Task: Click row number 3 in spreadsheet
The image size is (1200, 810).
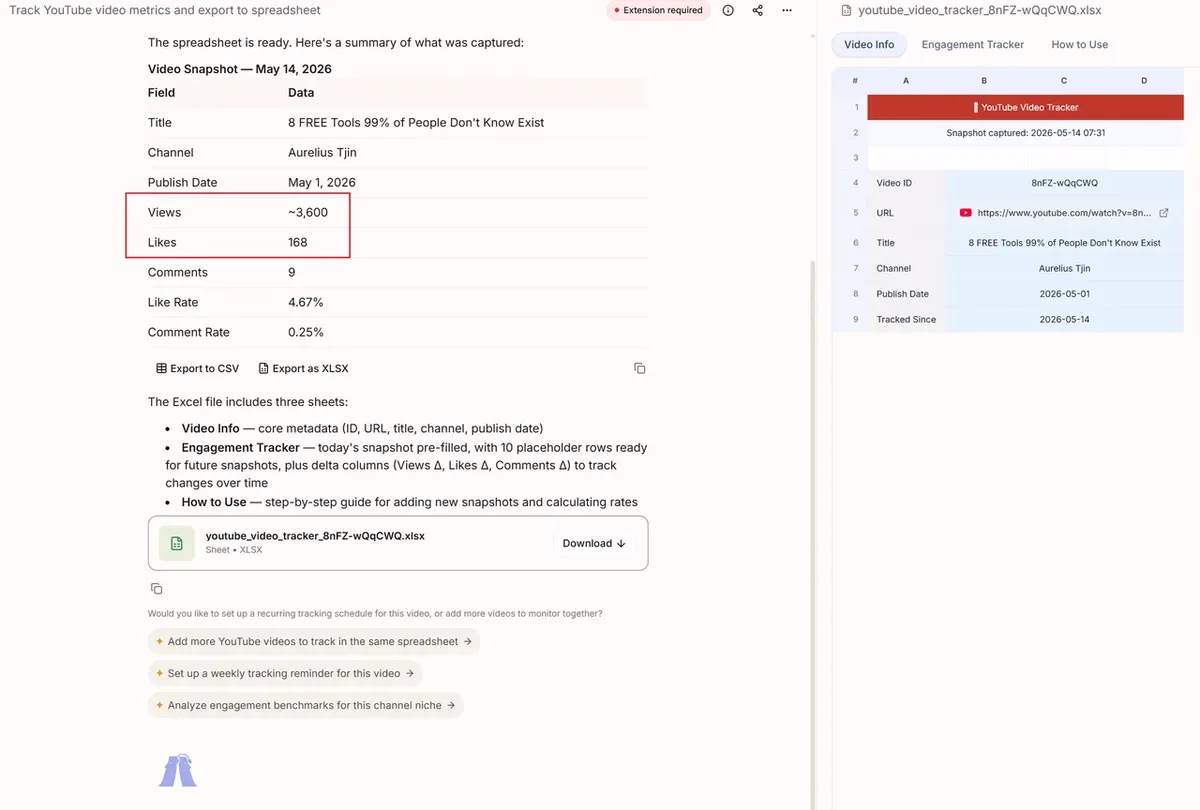Action: [855, 158]
